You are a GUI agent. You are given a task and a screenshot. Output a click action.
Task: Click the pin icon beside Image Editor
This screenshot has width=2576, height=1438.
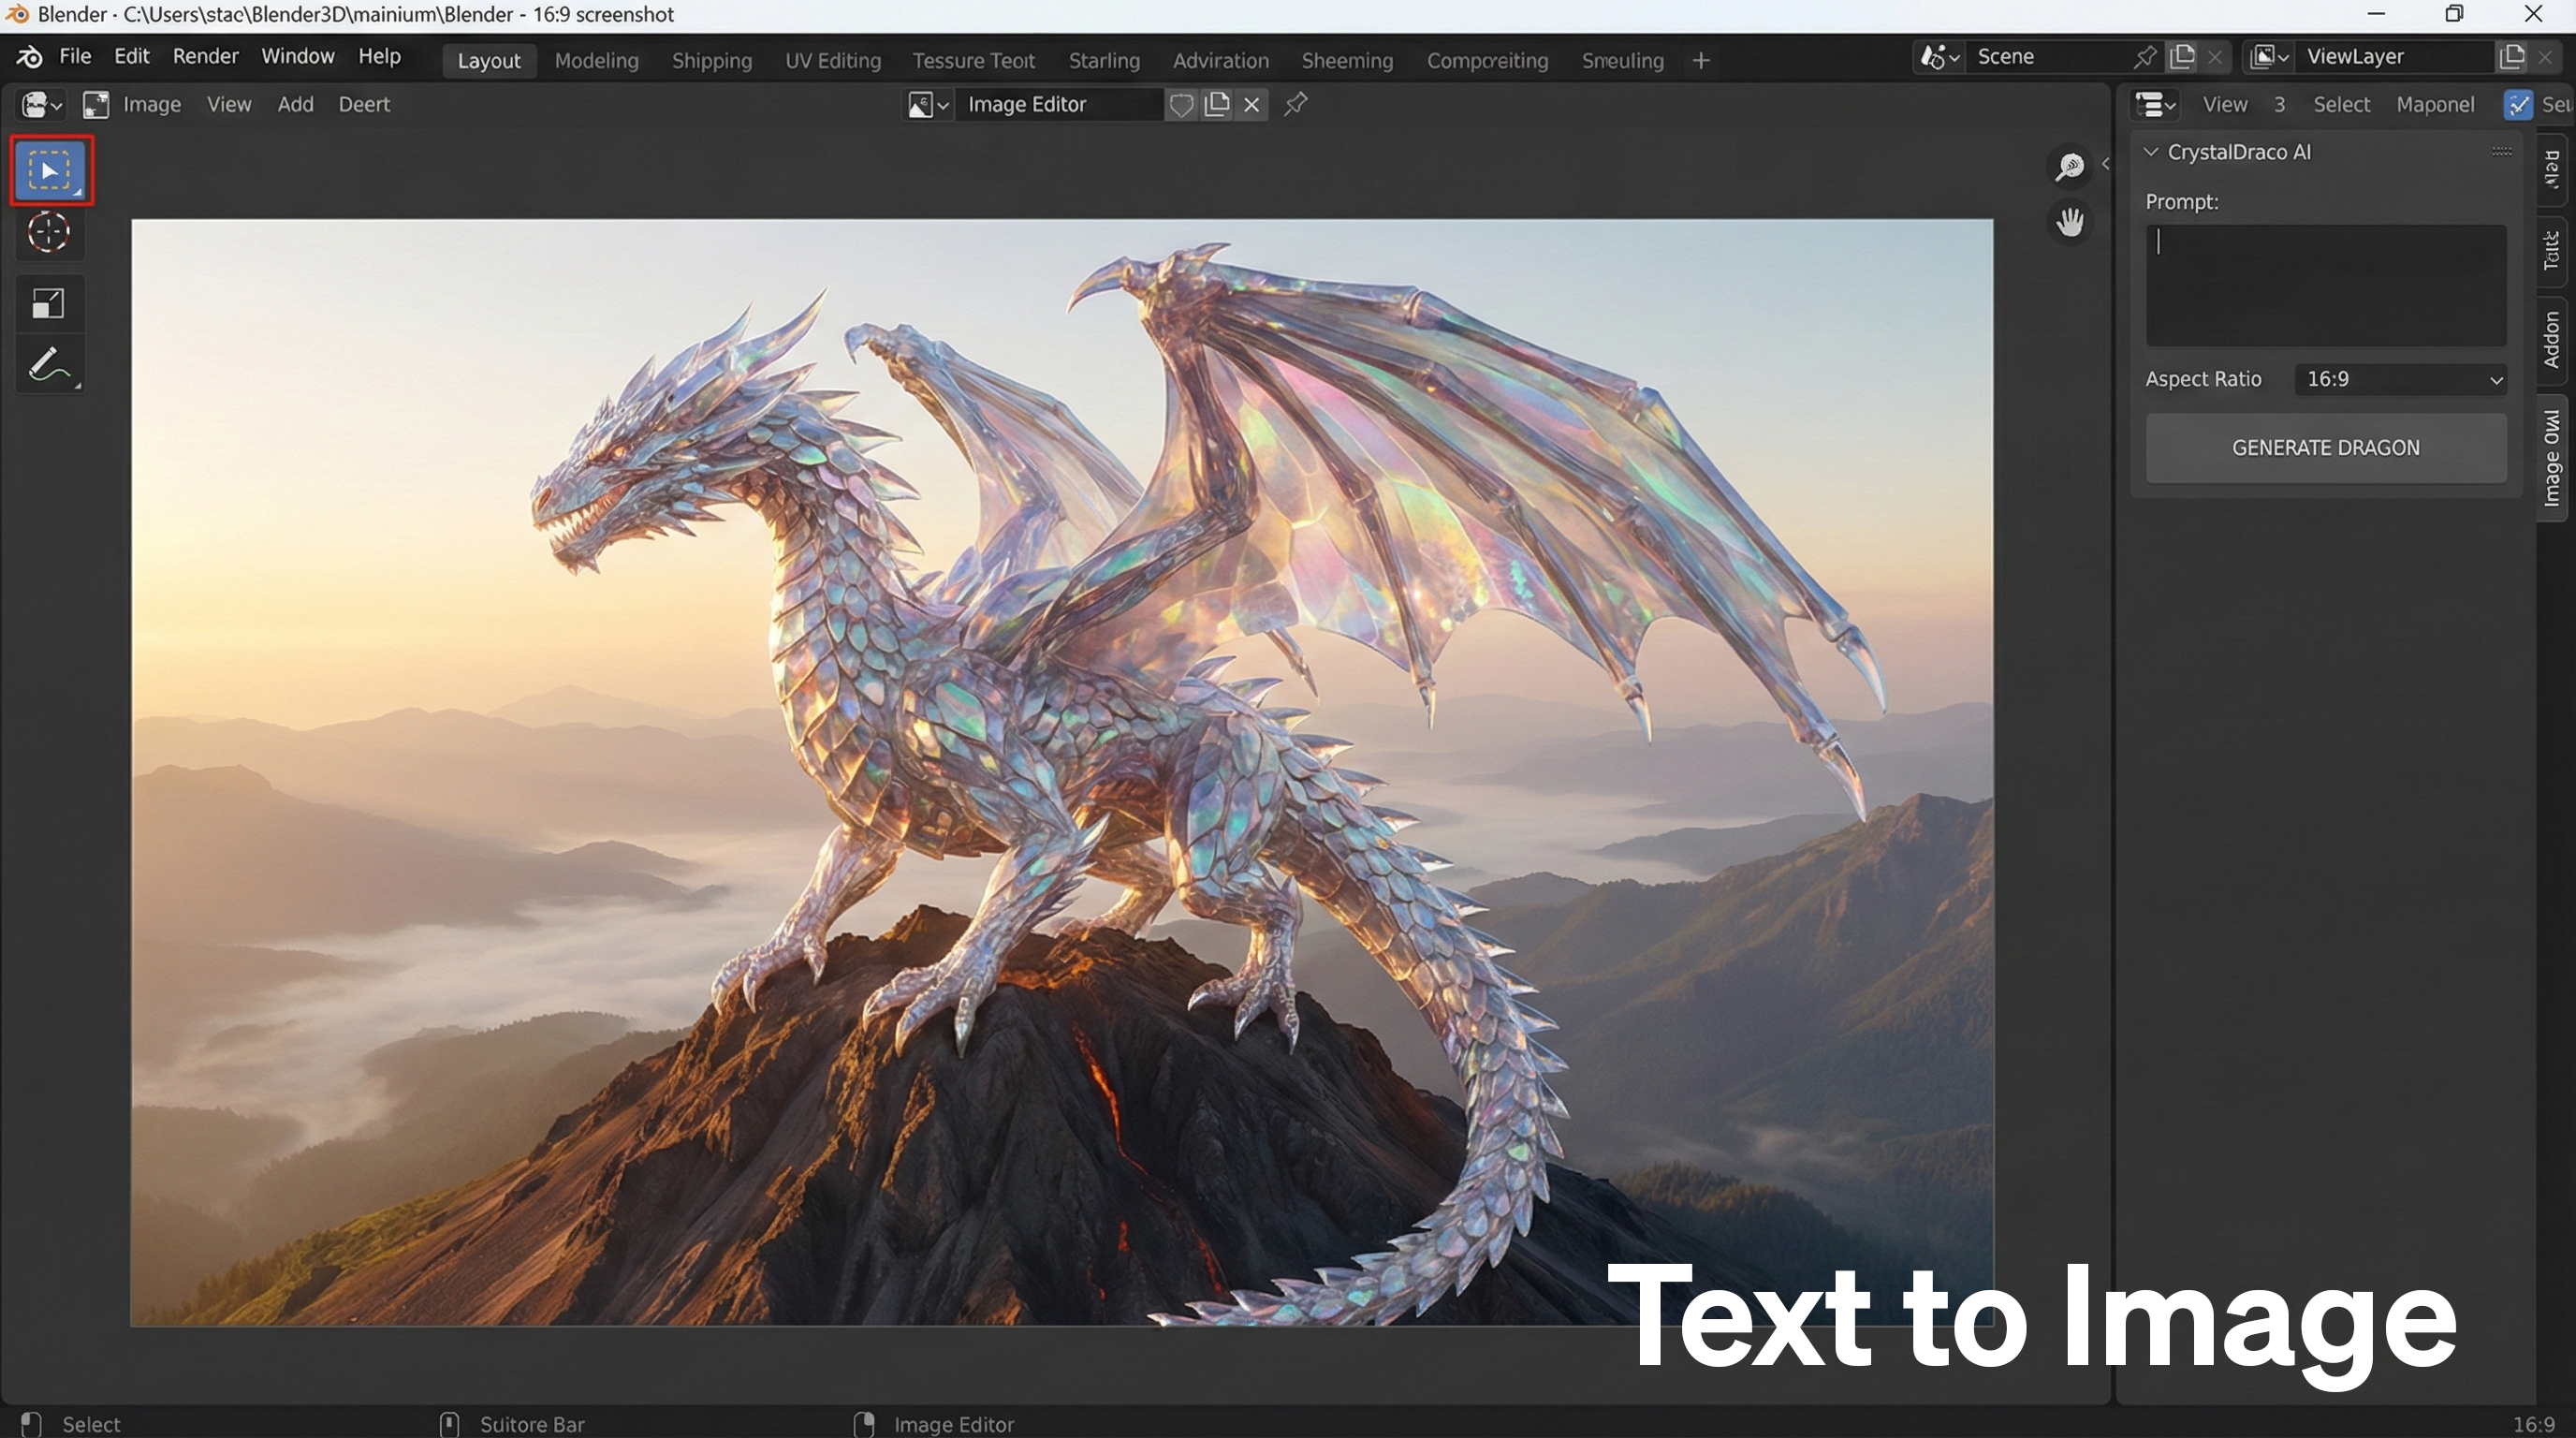[1296, 104]
